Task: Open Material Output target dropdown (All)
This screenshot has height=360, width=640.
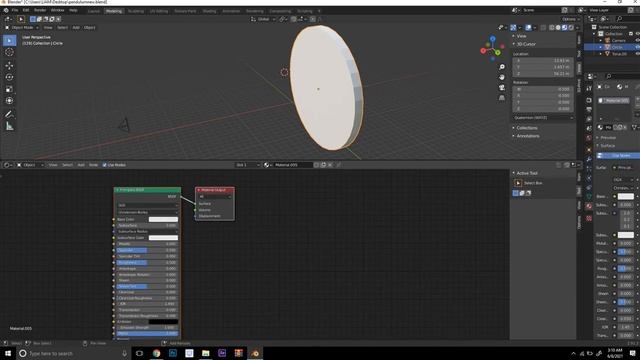Action: tap(215, 197)
